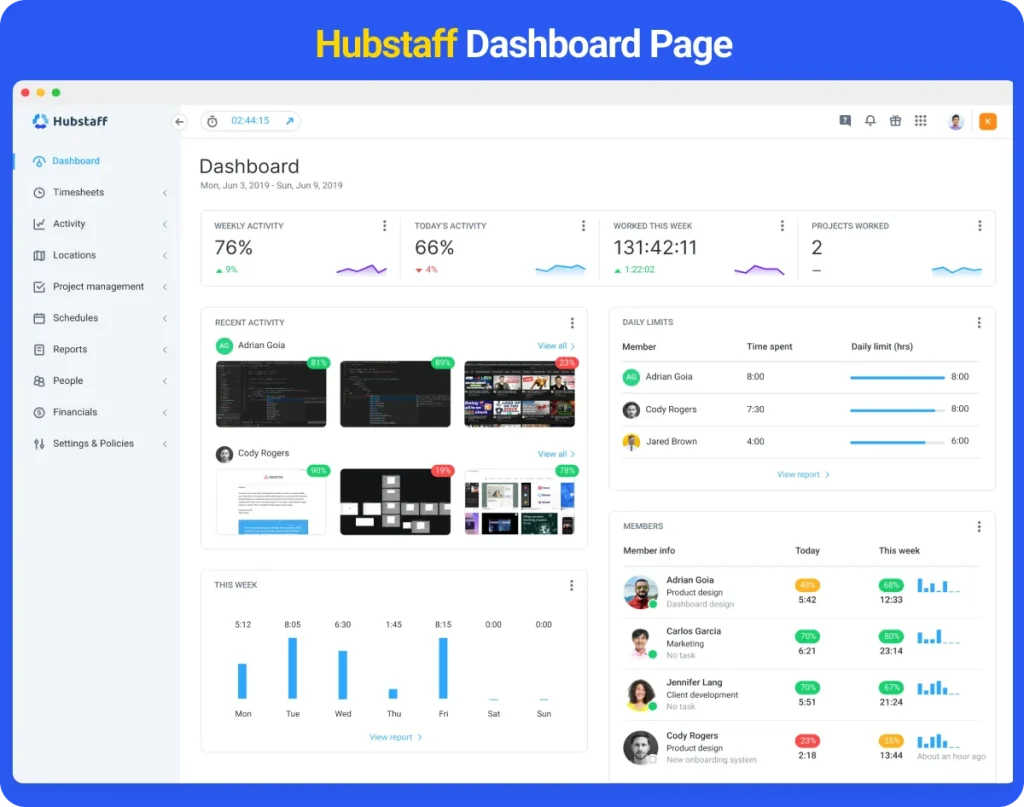Click the Project management checkbox icon

39,287
